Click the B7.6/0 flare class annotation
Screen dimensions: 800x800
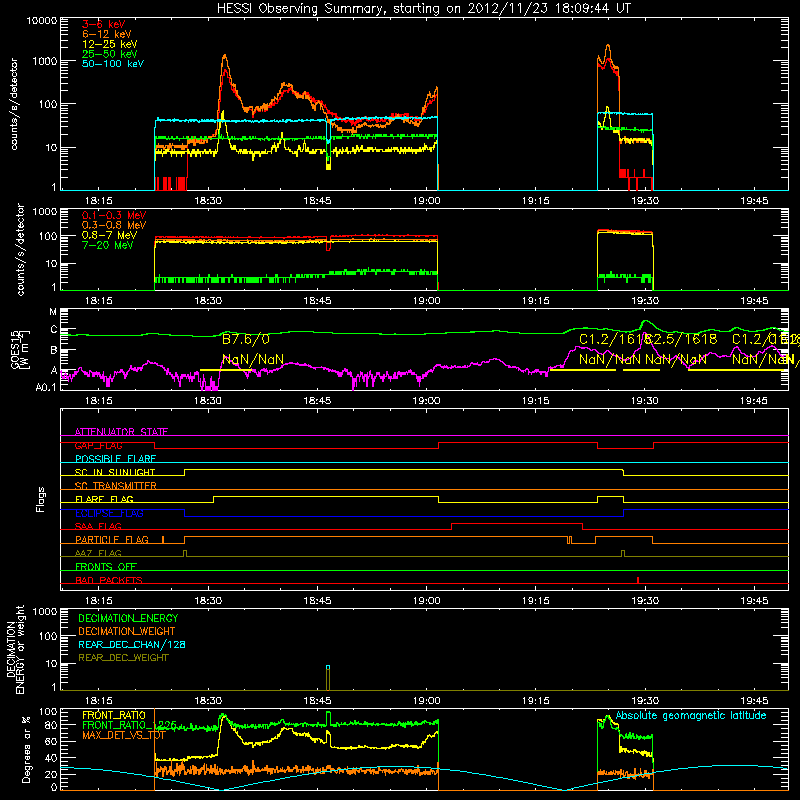pos(246,339)
